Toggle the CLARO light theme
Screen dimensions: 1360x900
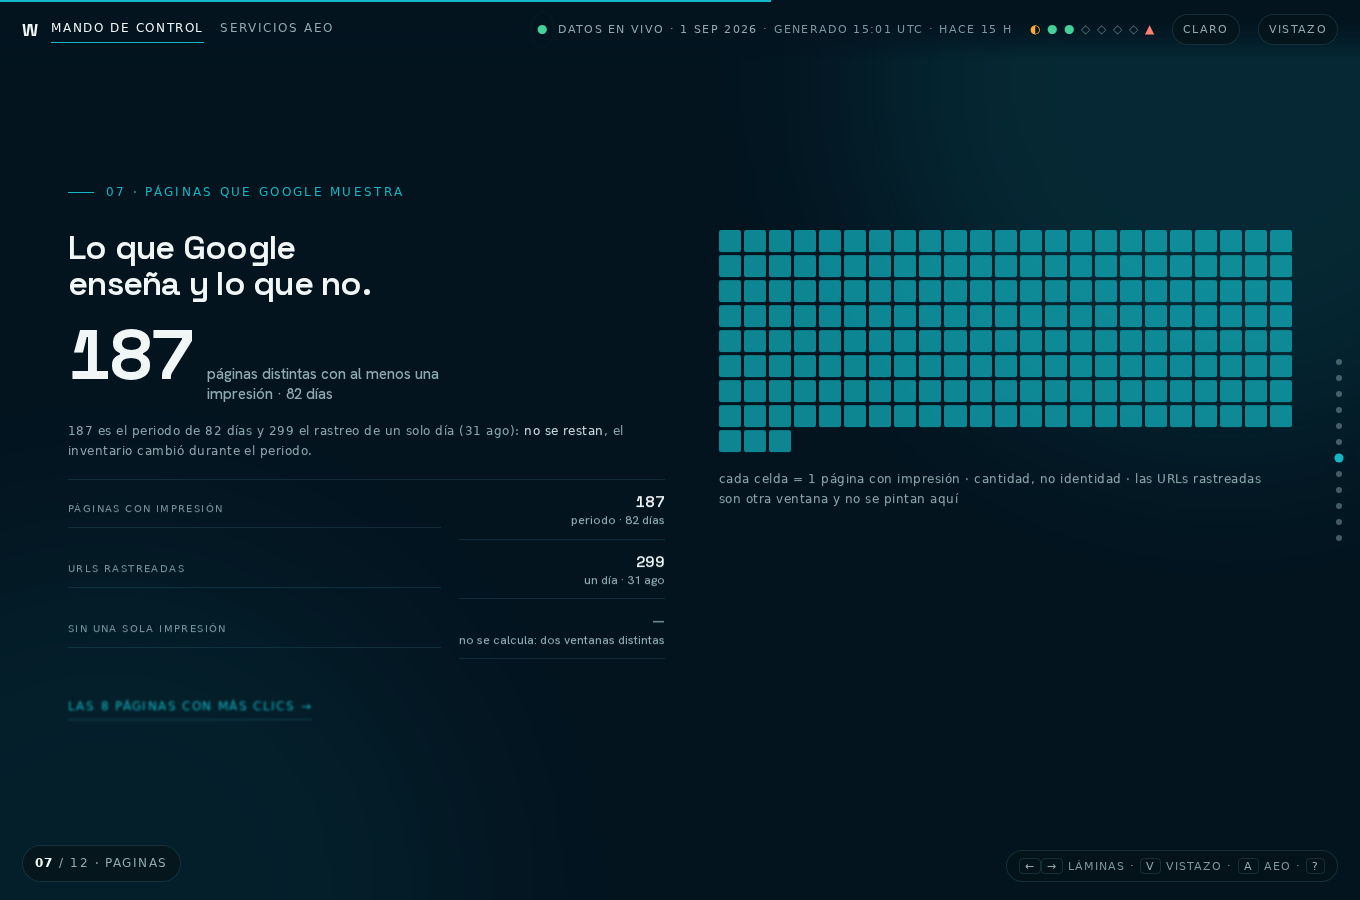1205,29
